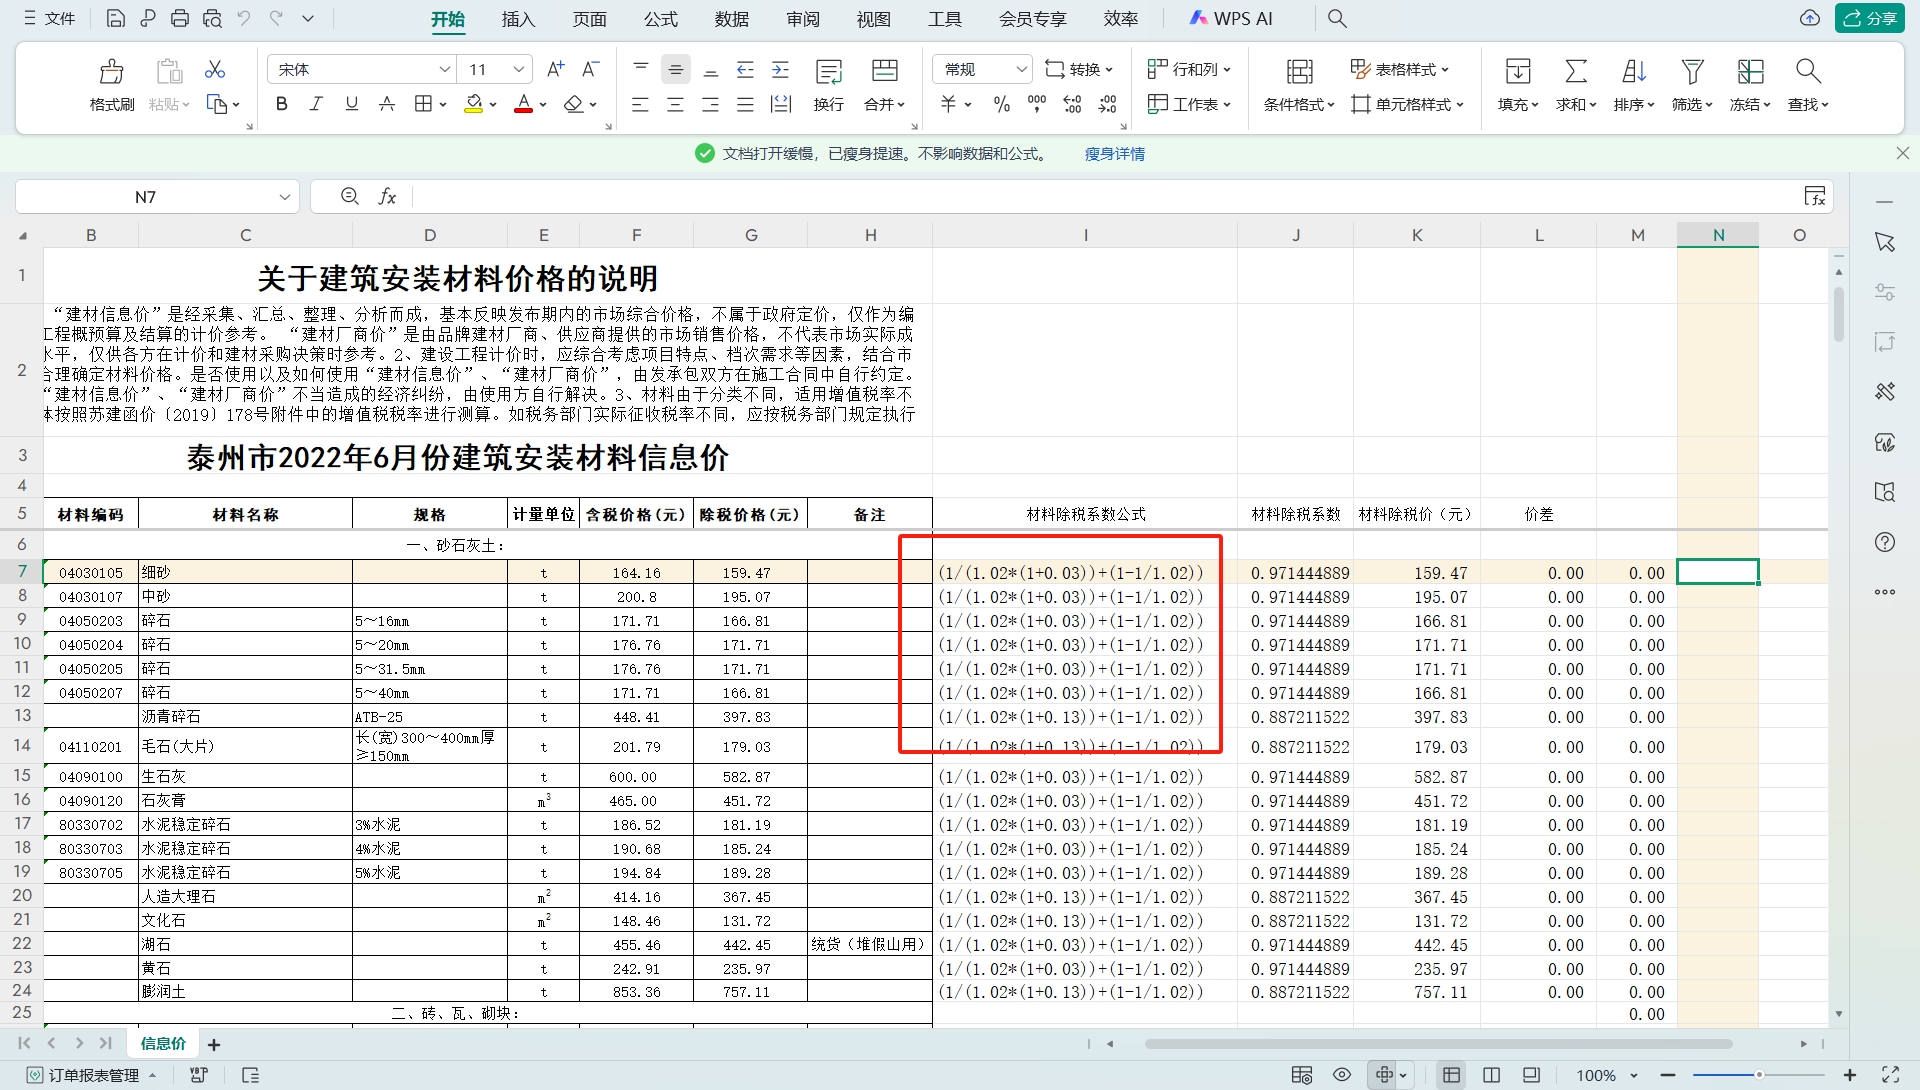Open the 开始 ribbon tab
The width and height of the screenshot is (1920, 1090).
pyautogui.click(x=448, y=19)
